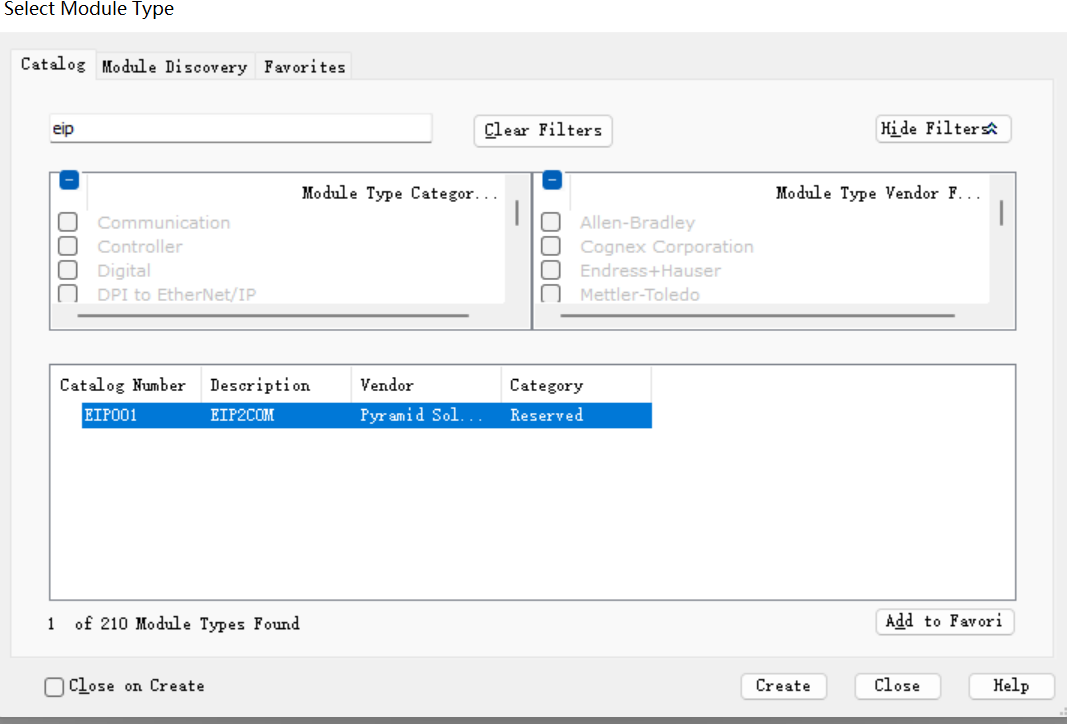
Task: Switch to the Module Discovery tab
Action: click(x=174, y=67)
